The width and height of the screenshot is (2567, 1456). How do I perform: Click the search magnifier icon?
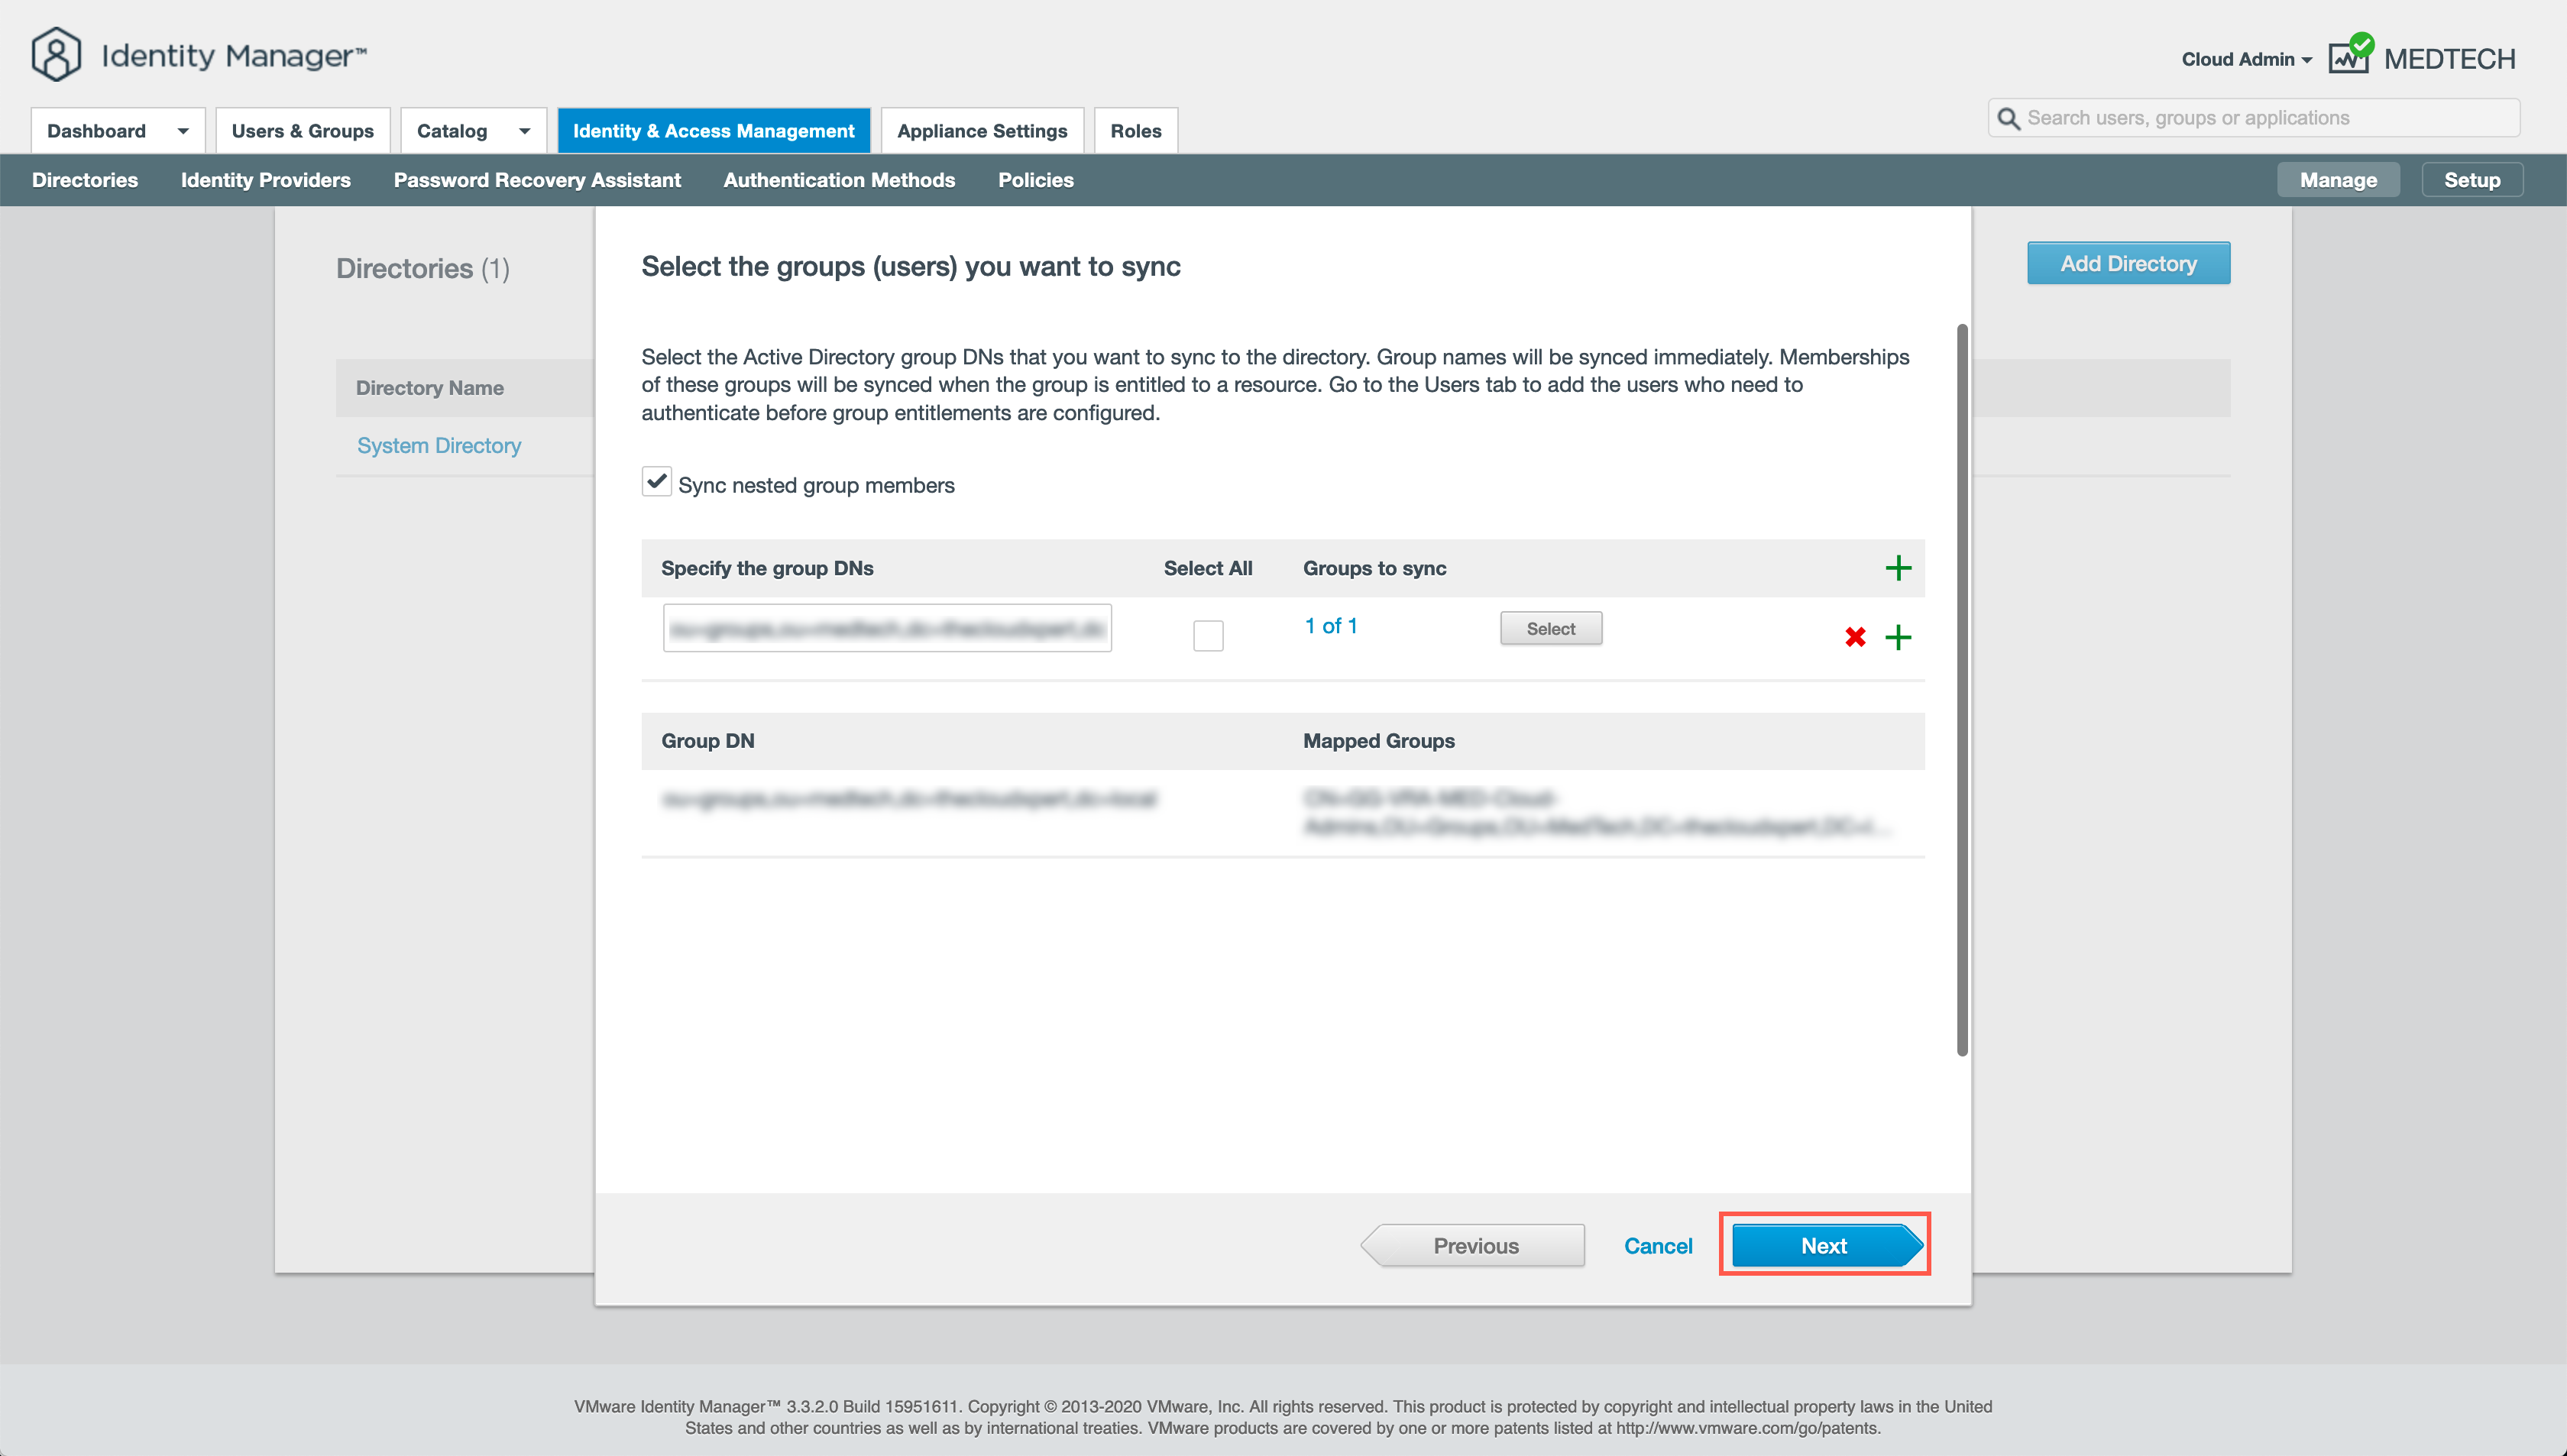(x=2008, y=119)
